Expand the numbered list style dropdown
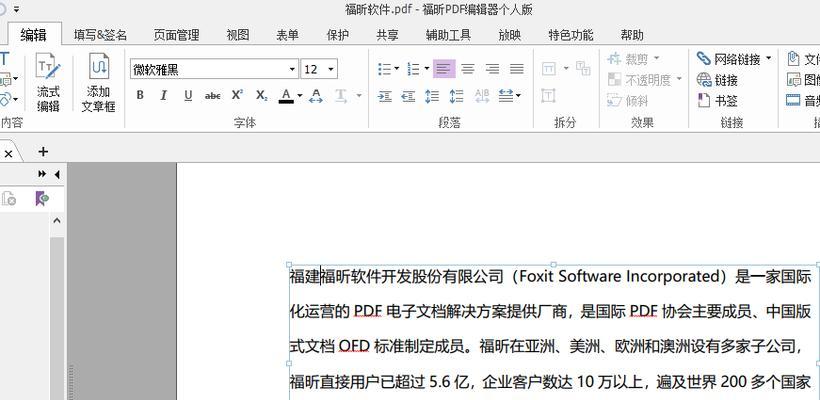 427,68
